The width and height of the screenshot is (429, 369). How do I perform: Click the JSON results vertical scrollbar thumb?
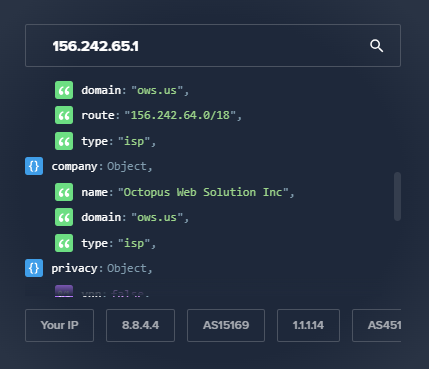point(397,196)
